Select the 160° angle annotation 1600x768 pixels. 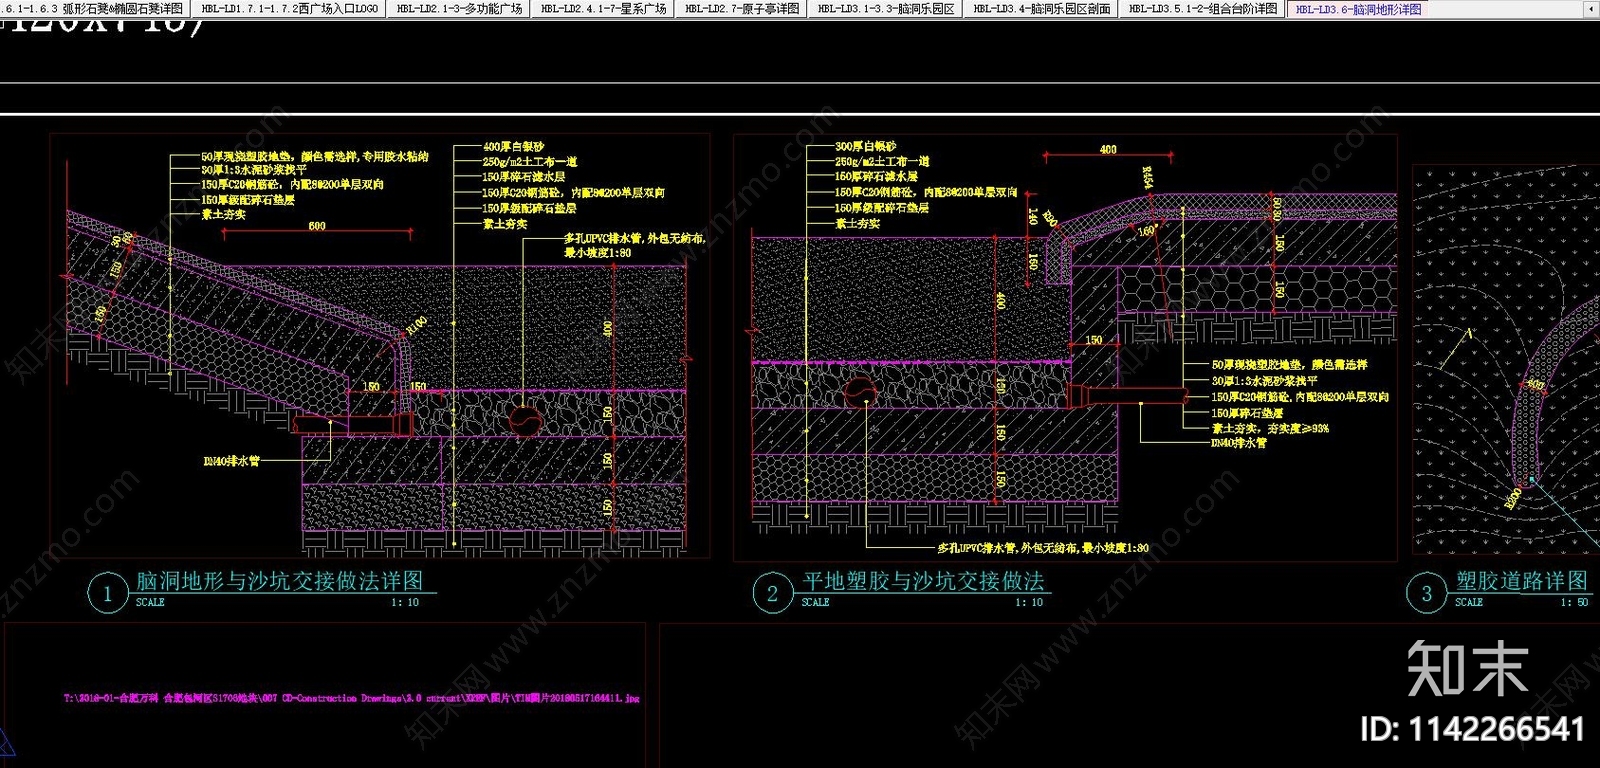coord(1146,230)
